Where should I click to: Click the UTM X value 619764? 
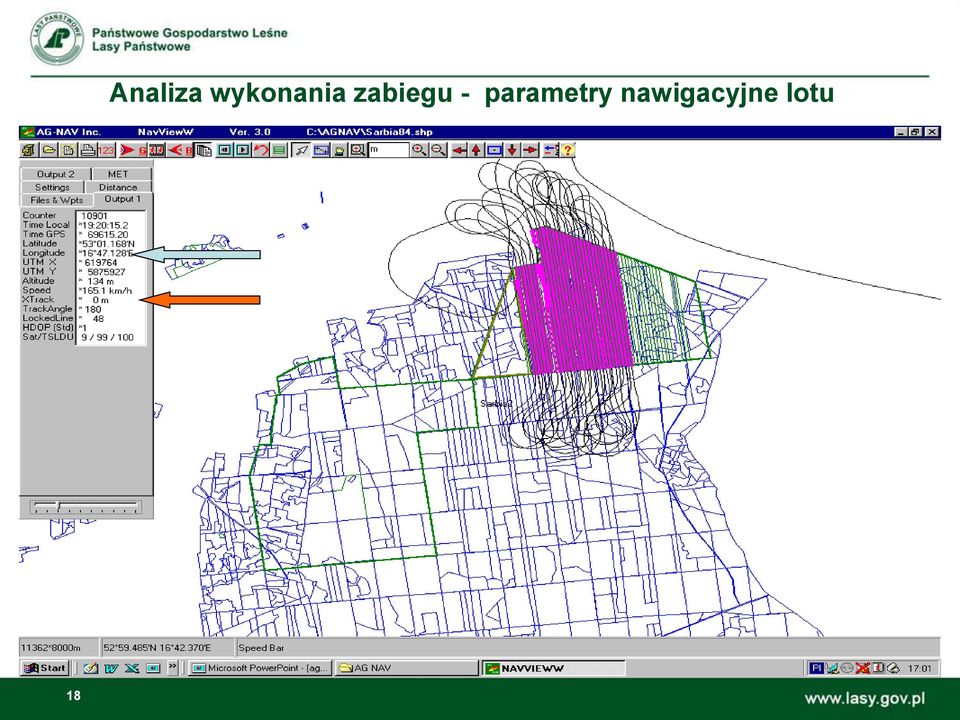(x=100, y=263)
